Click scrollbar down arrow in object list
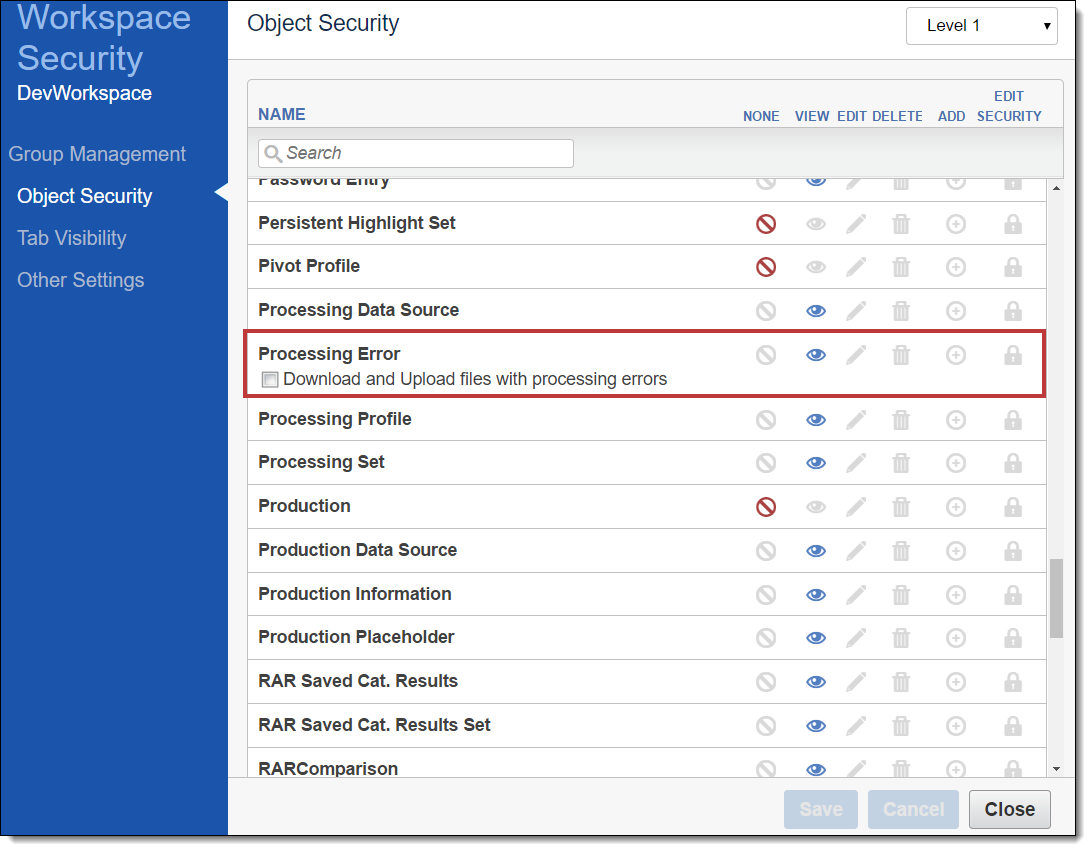The width and height of the screenshot is (1091, 851). coord(1057,768)
